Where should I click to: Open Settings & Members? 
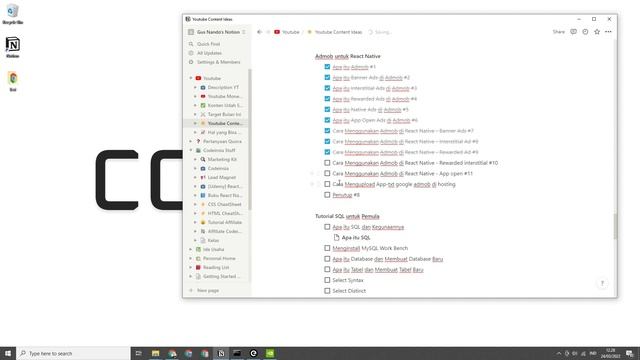tap(218, 62)
